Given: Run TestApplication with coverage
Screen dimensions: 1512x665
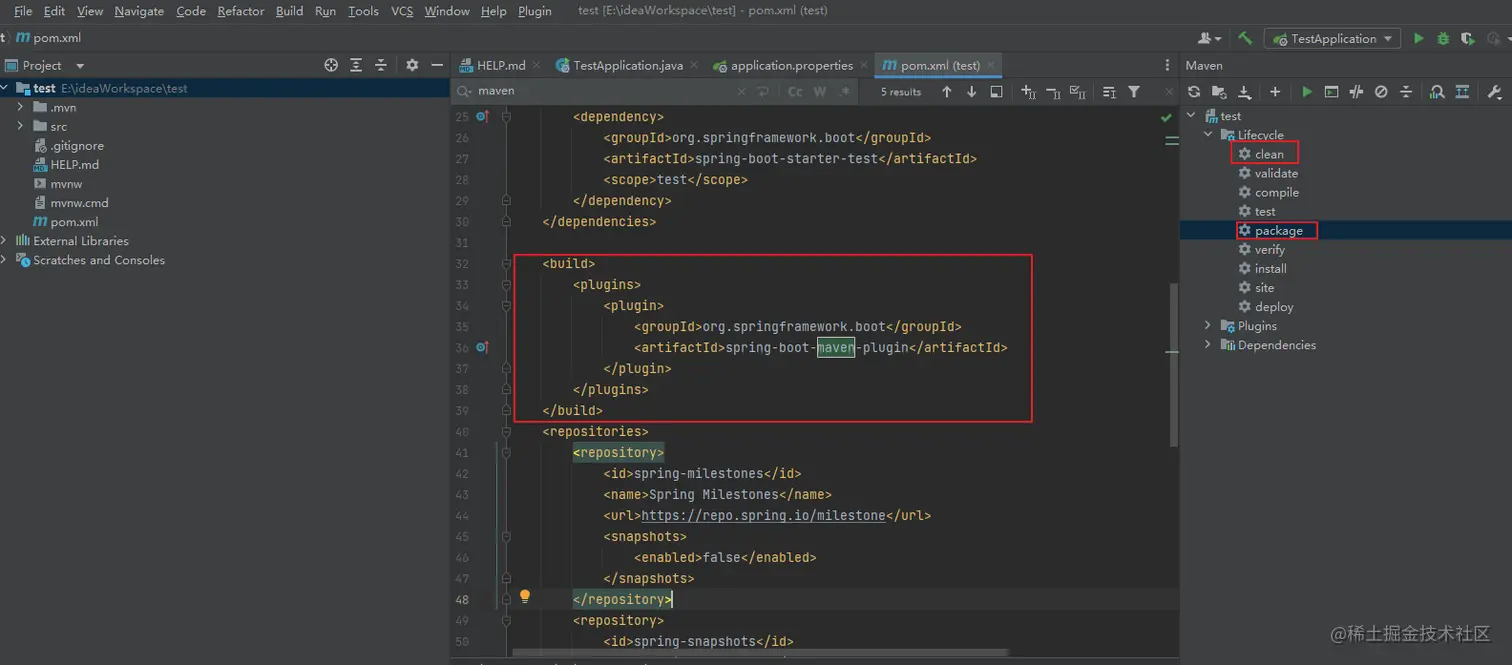Looking at the screenshot, I should [x=1467, y=38].
